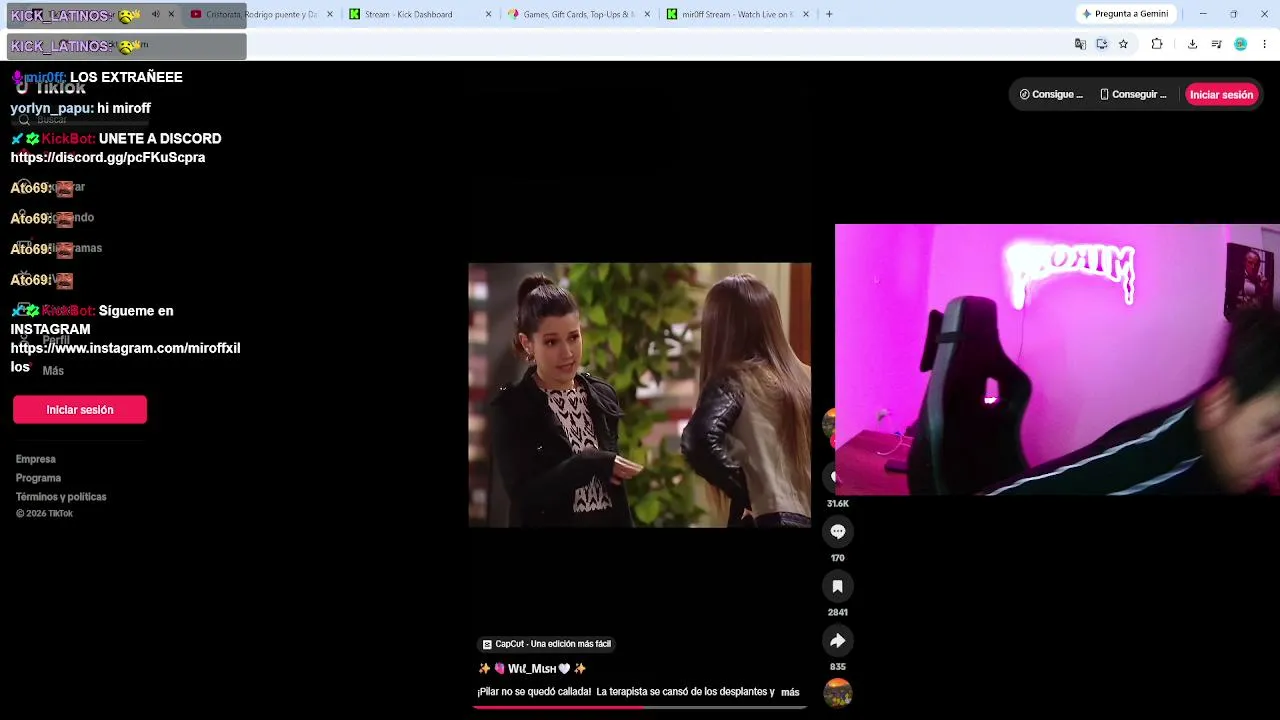Click the sidebar 'Iniciar sesión' button
Image resolution: width=1280 pixels, height=720 pixels.
point(80,410)
